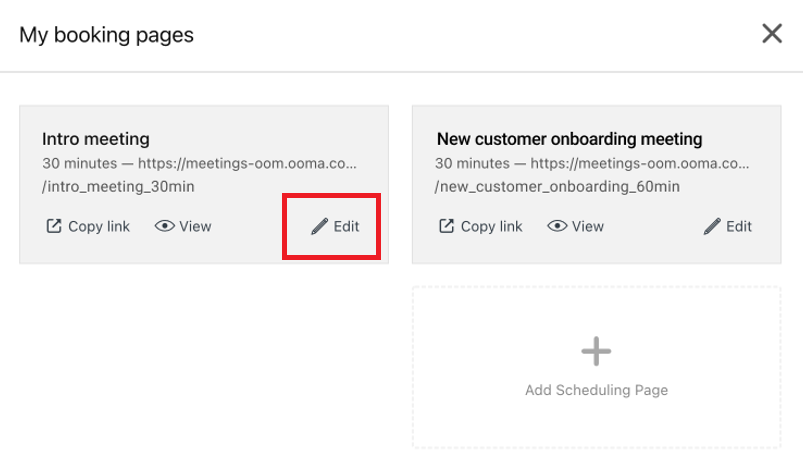
Task: Click eye icon on New customer onboarding card
Action: [x=557, y=226]
